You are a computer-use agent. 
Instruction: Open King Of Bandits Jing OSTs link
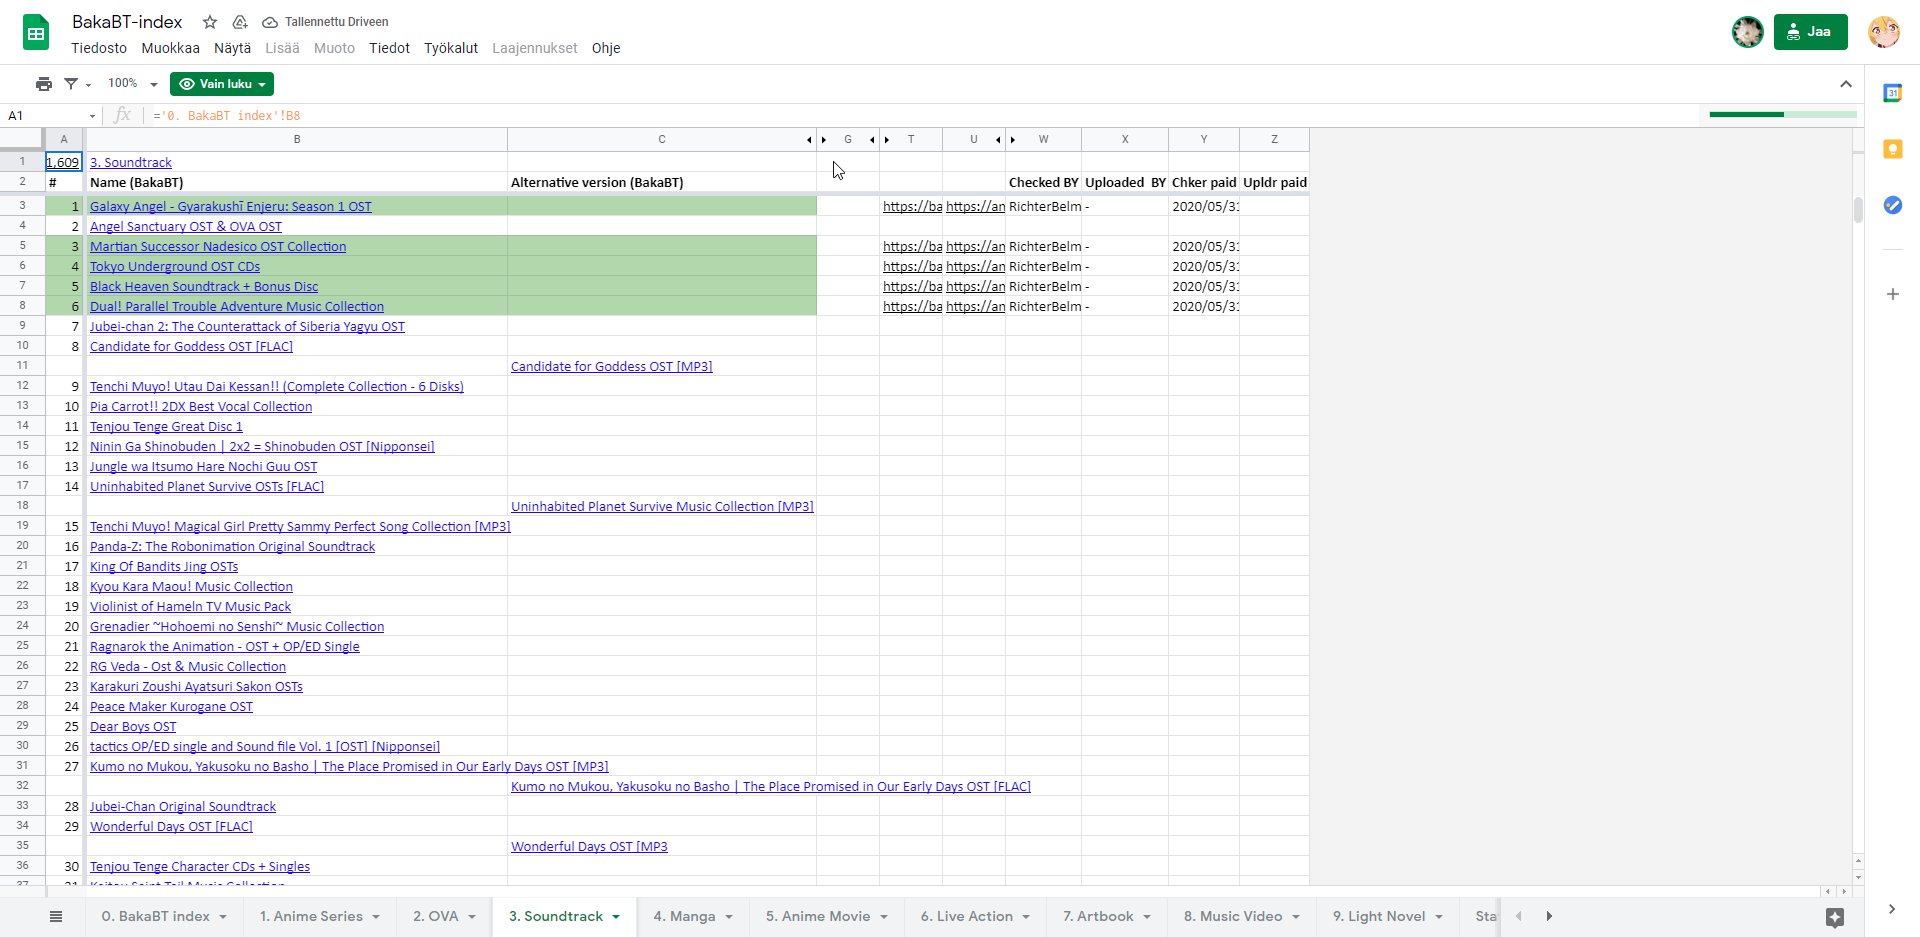click(x=164, y=567)
